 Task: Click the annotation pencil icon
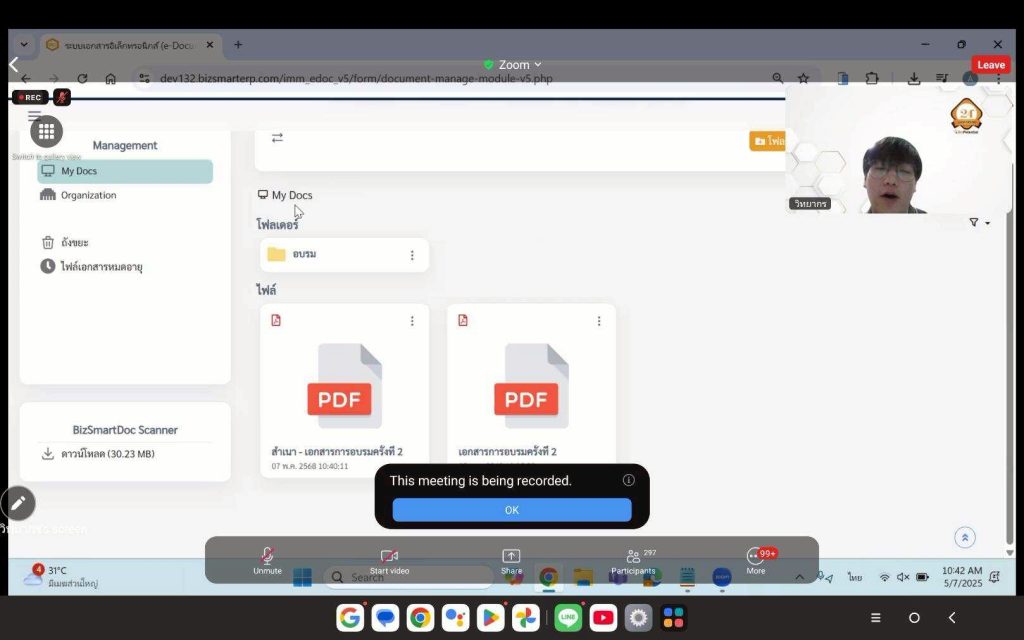tap(18, 503)
